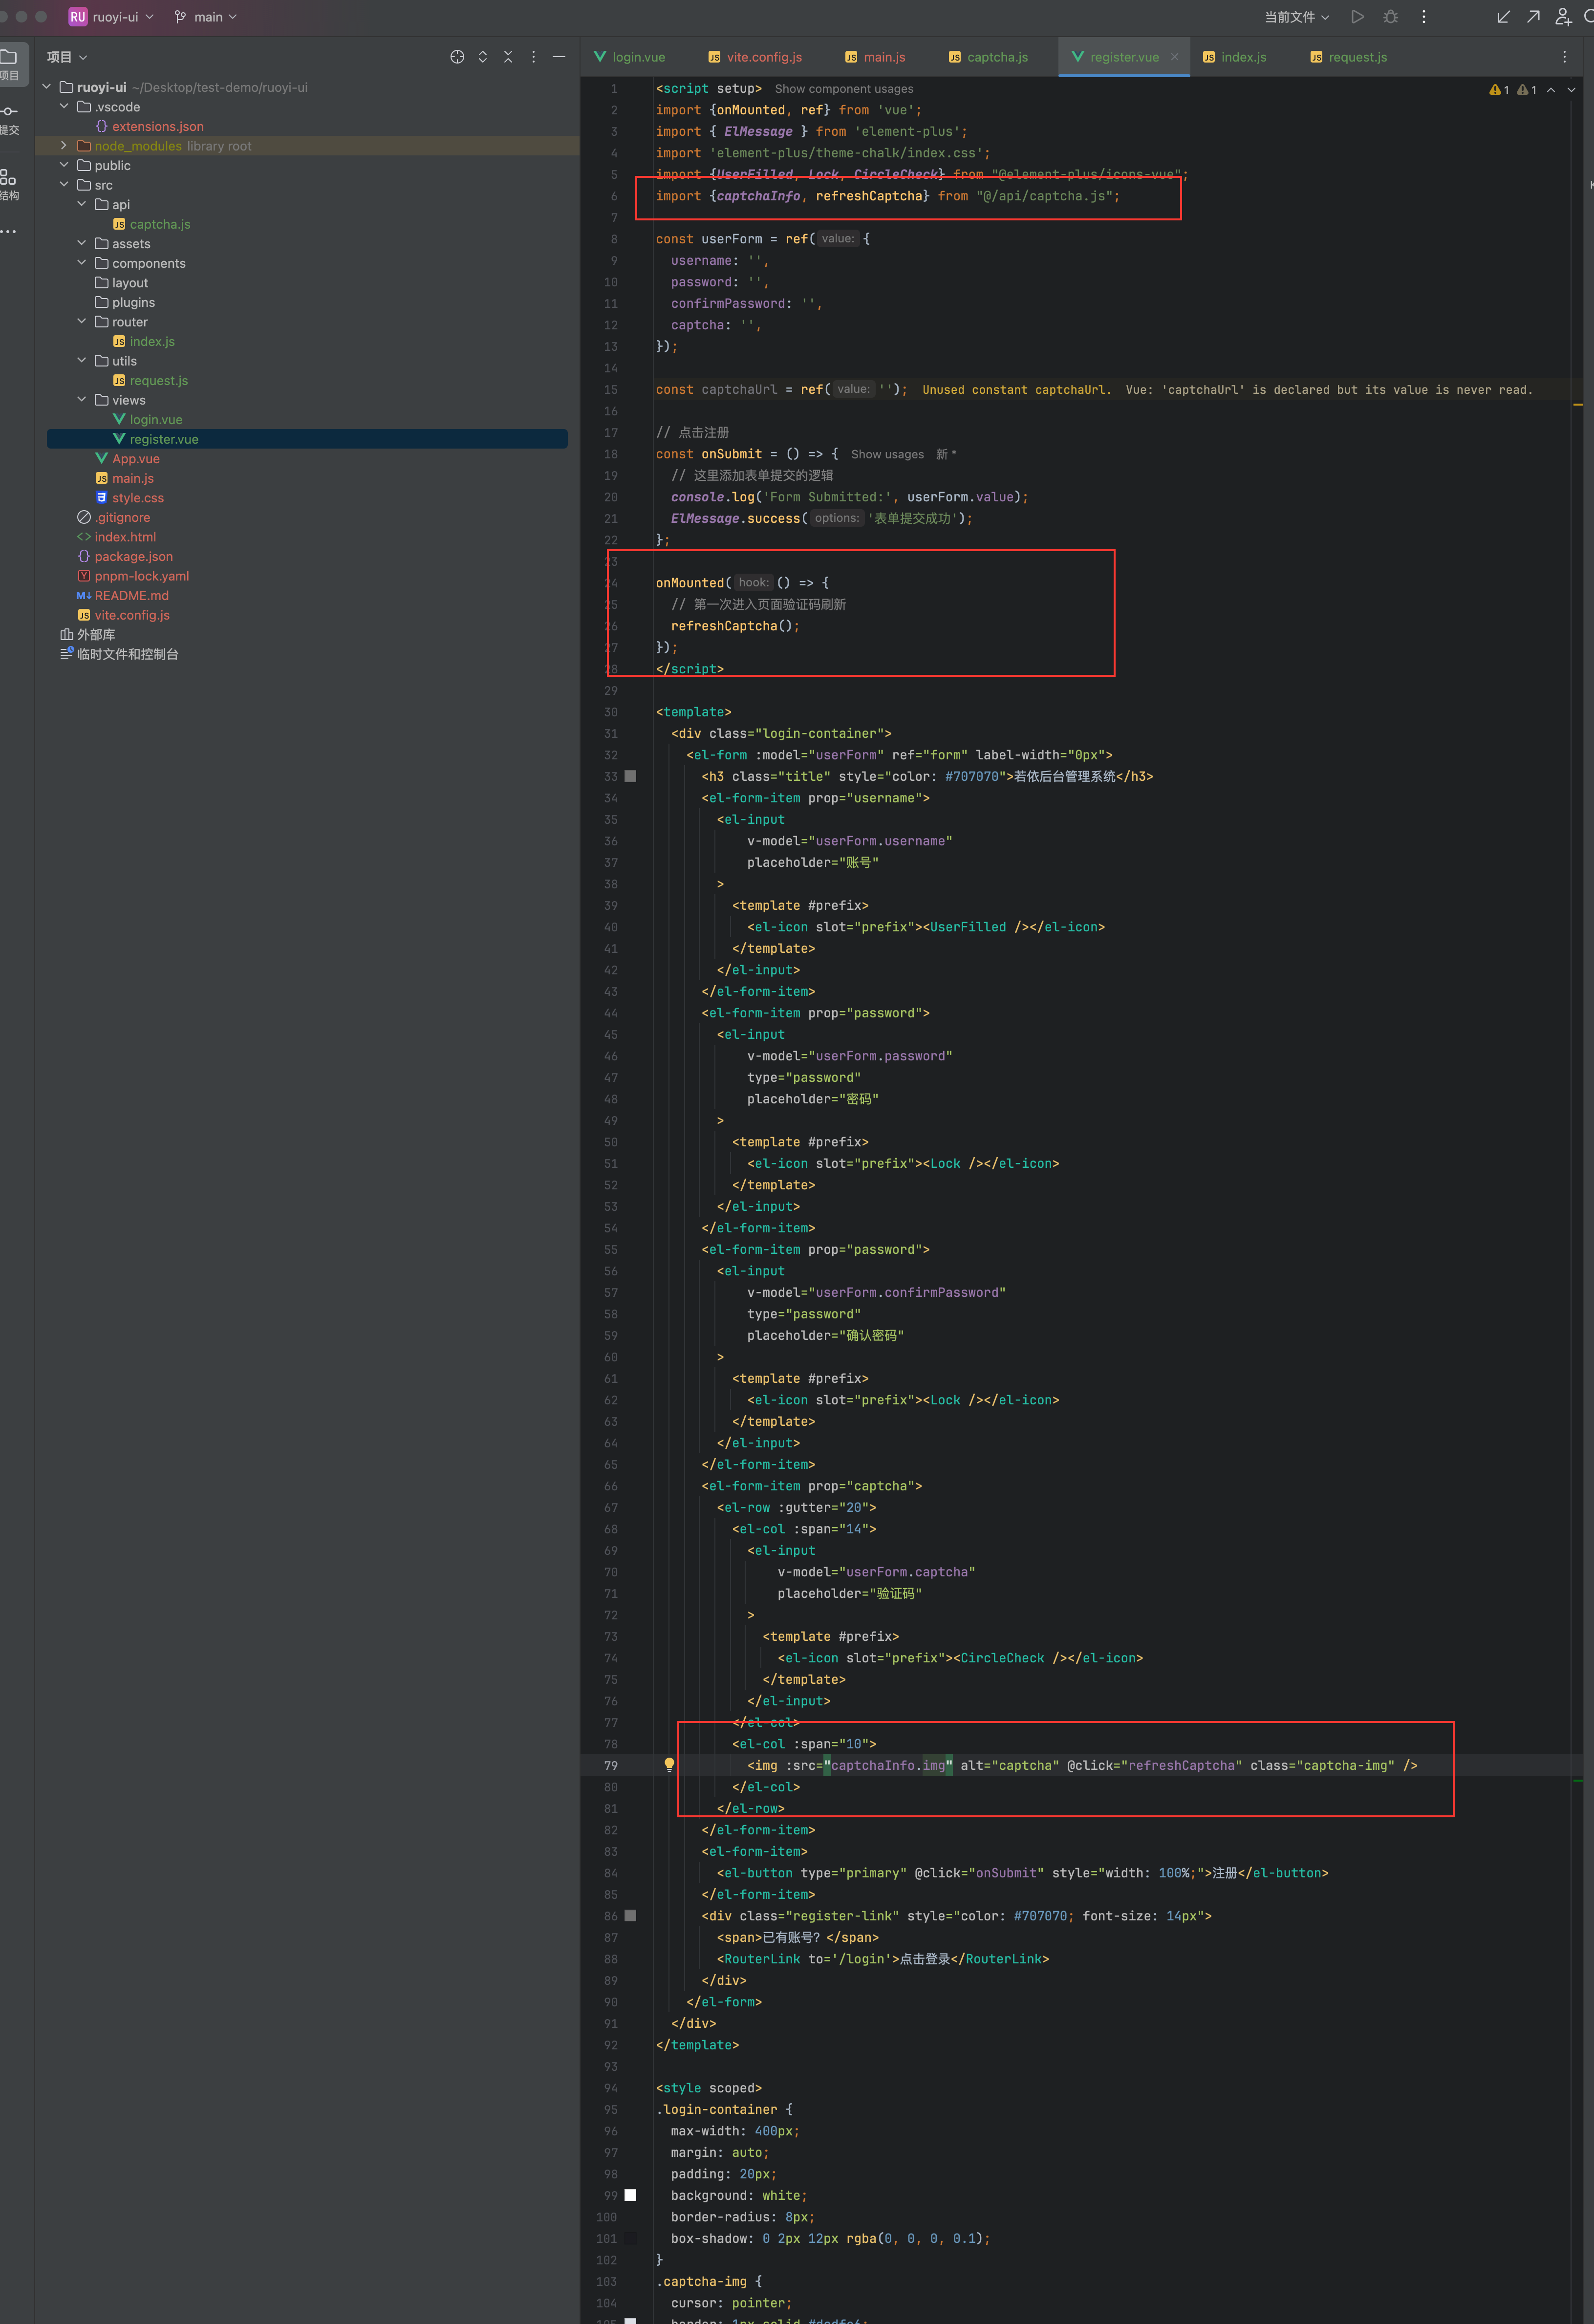Open editor tab bar options menu
The height and width of the screenshot is (2324, 1594).
pyautogui.click(x=1565, y=57)
